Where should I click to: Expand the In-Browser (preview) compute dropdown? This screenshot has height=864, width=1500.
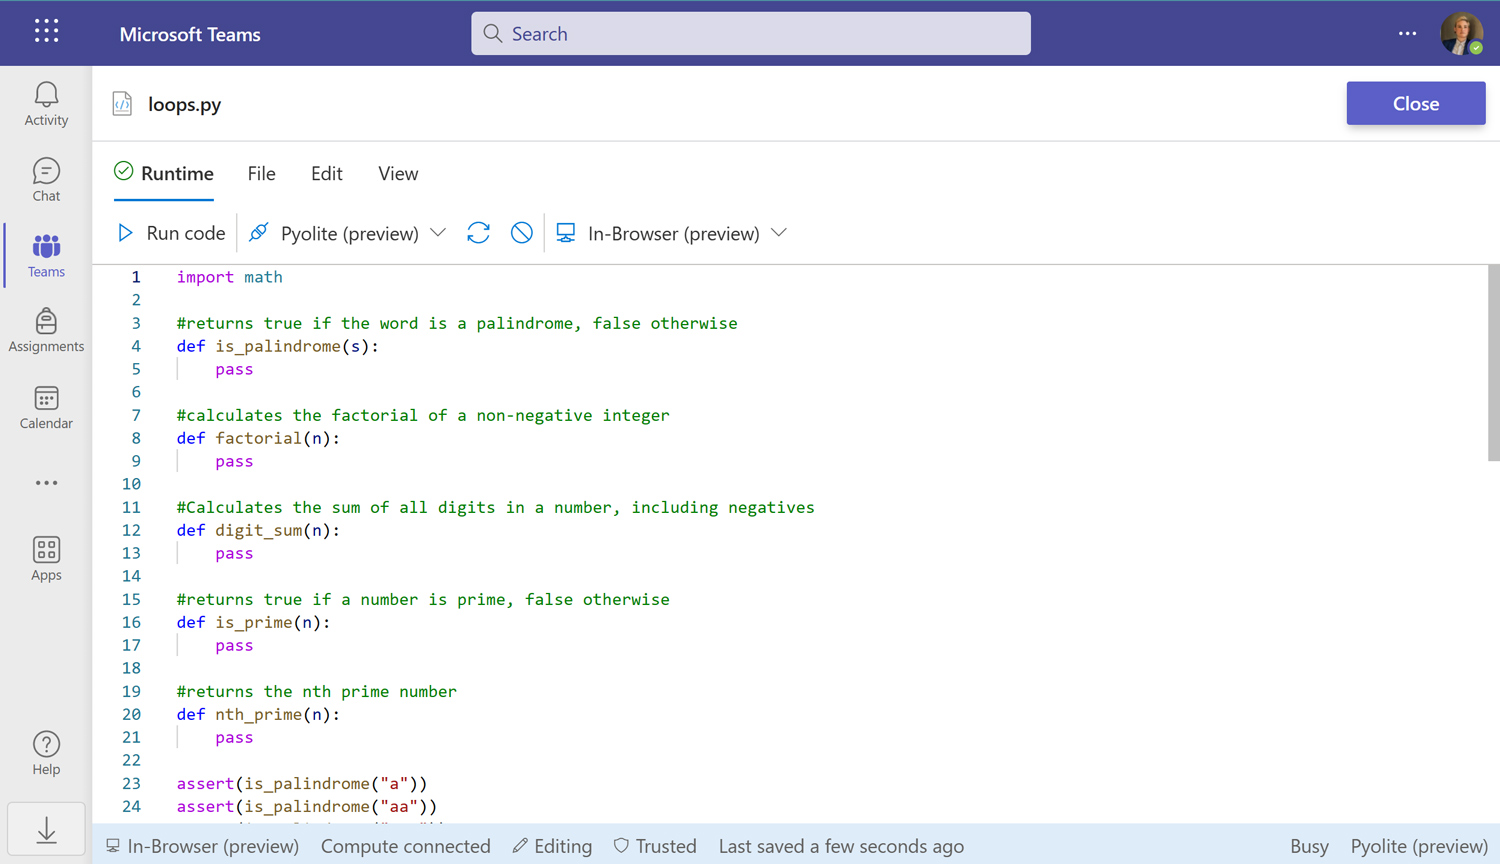coord(779,233)
